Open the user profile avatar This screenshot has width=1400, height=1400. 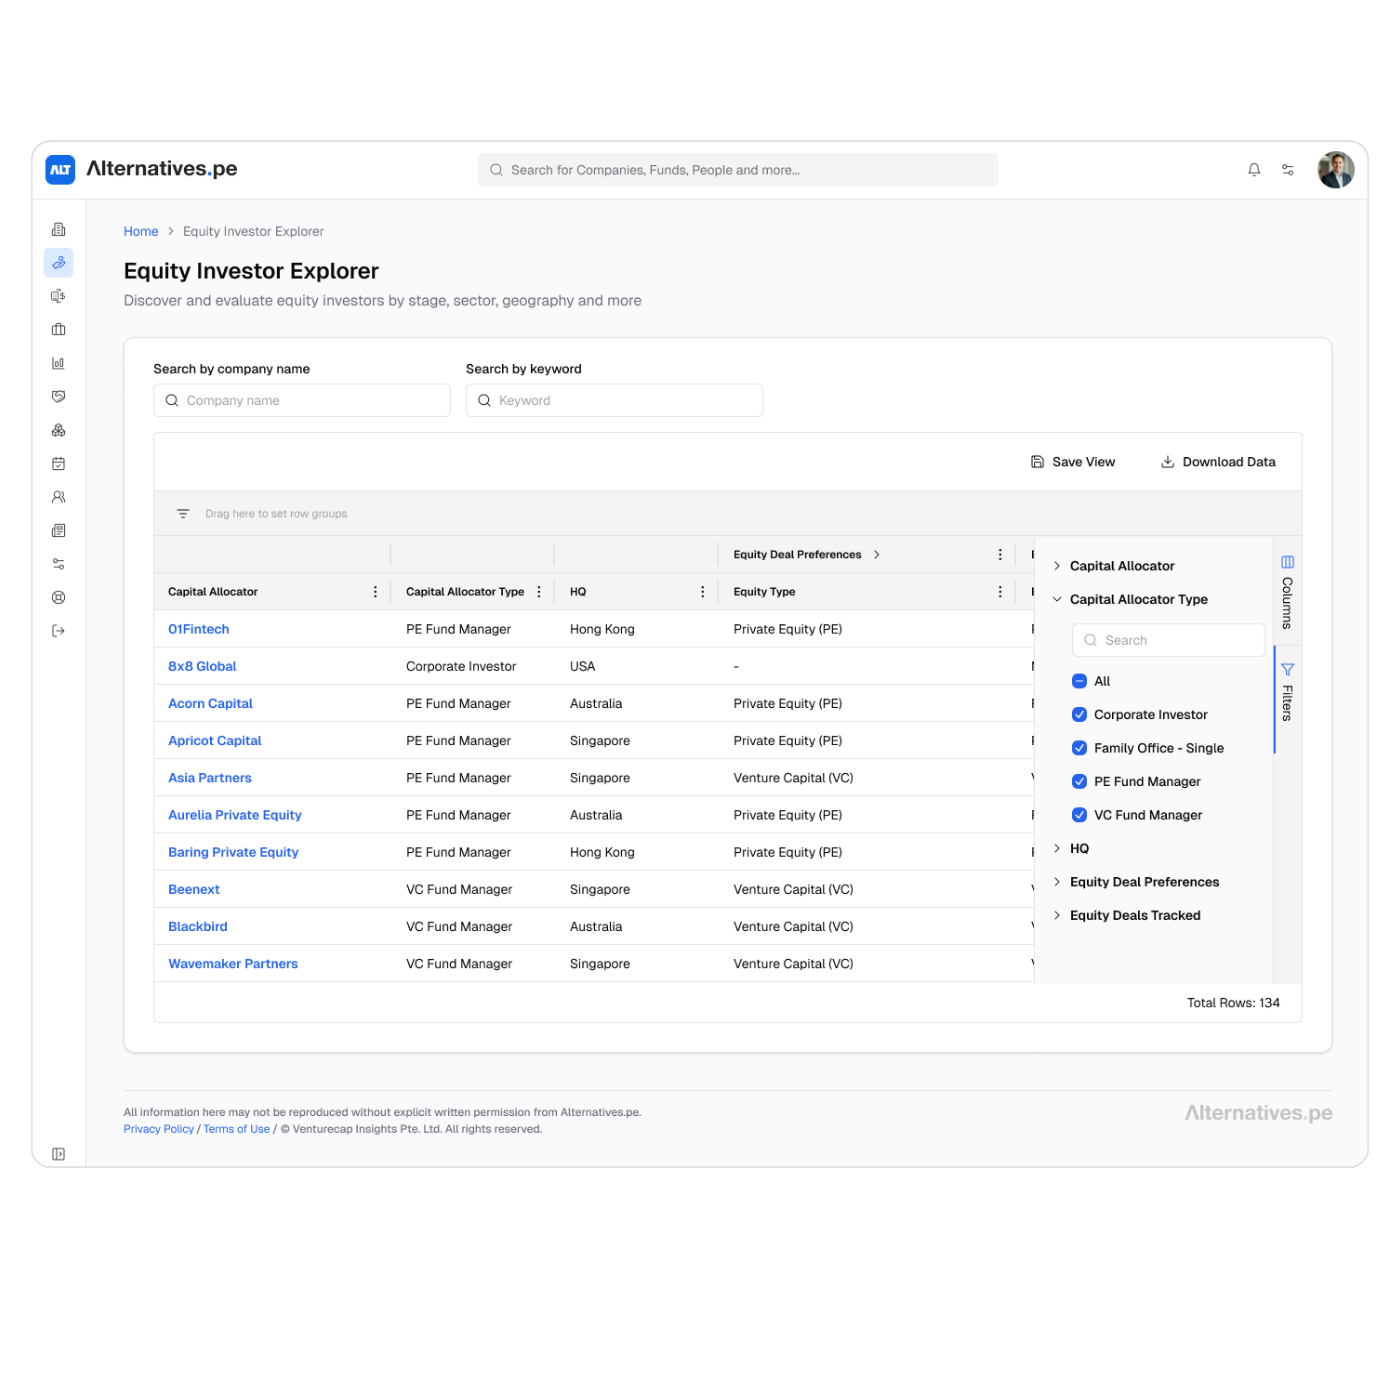[1336, 170]
